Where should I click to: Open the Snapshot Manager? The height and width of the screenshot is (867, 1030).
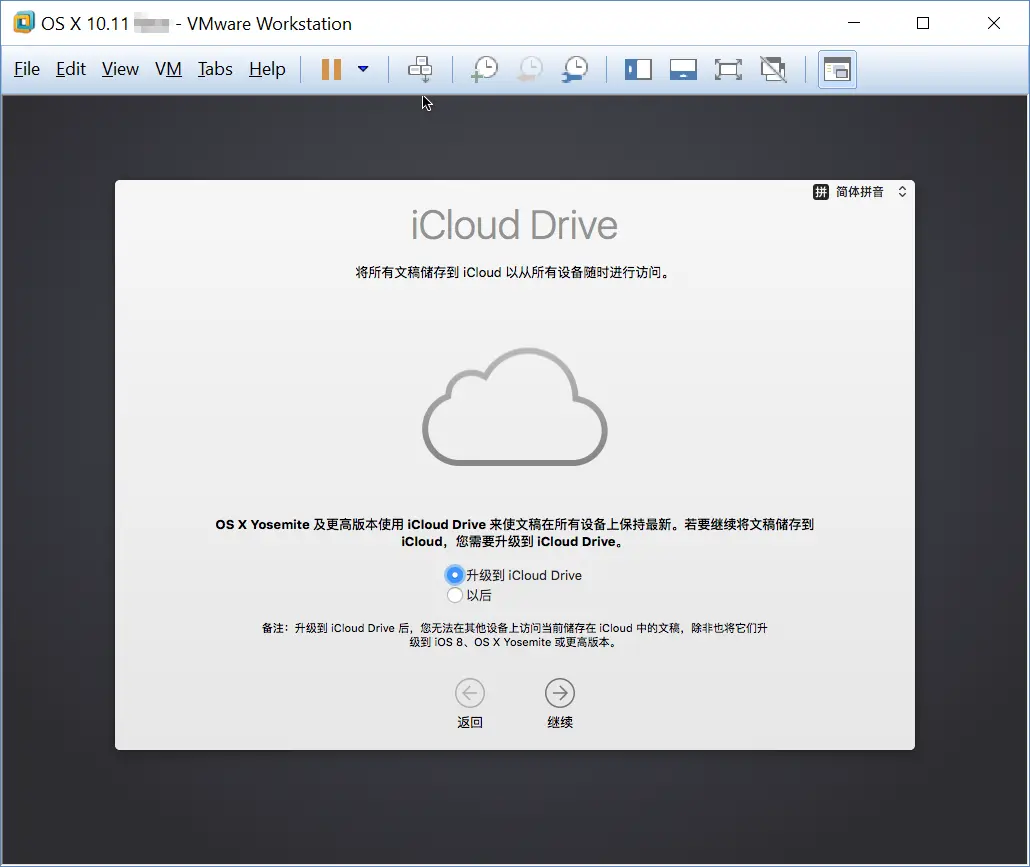tap(574, 69)
